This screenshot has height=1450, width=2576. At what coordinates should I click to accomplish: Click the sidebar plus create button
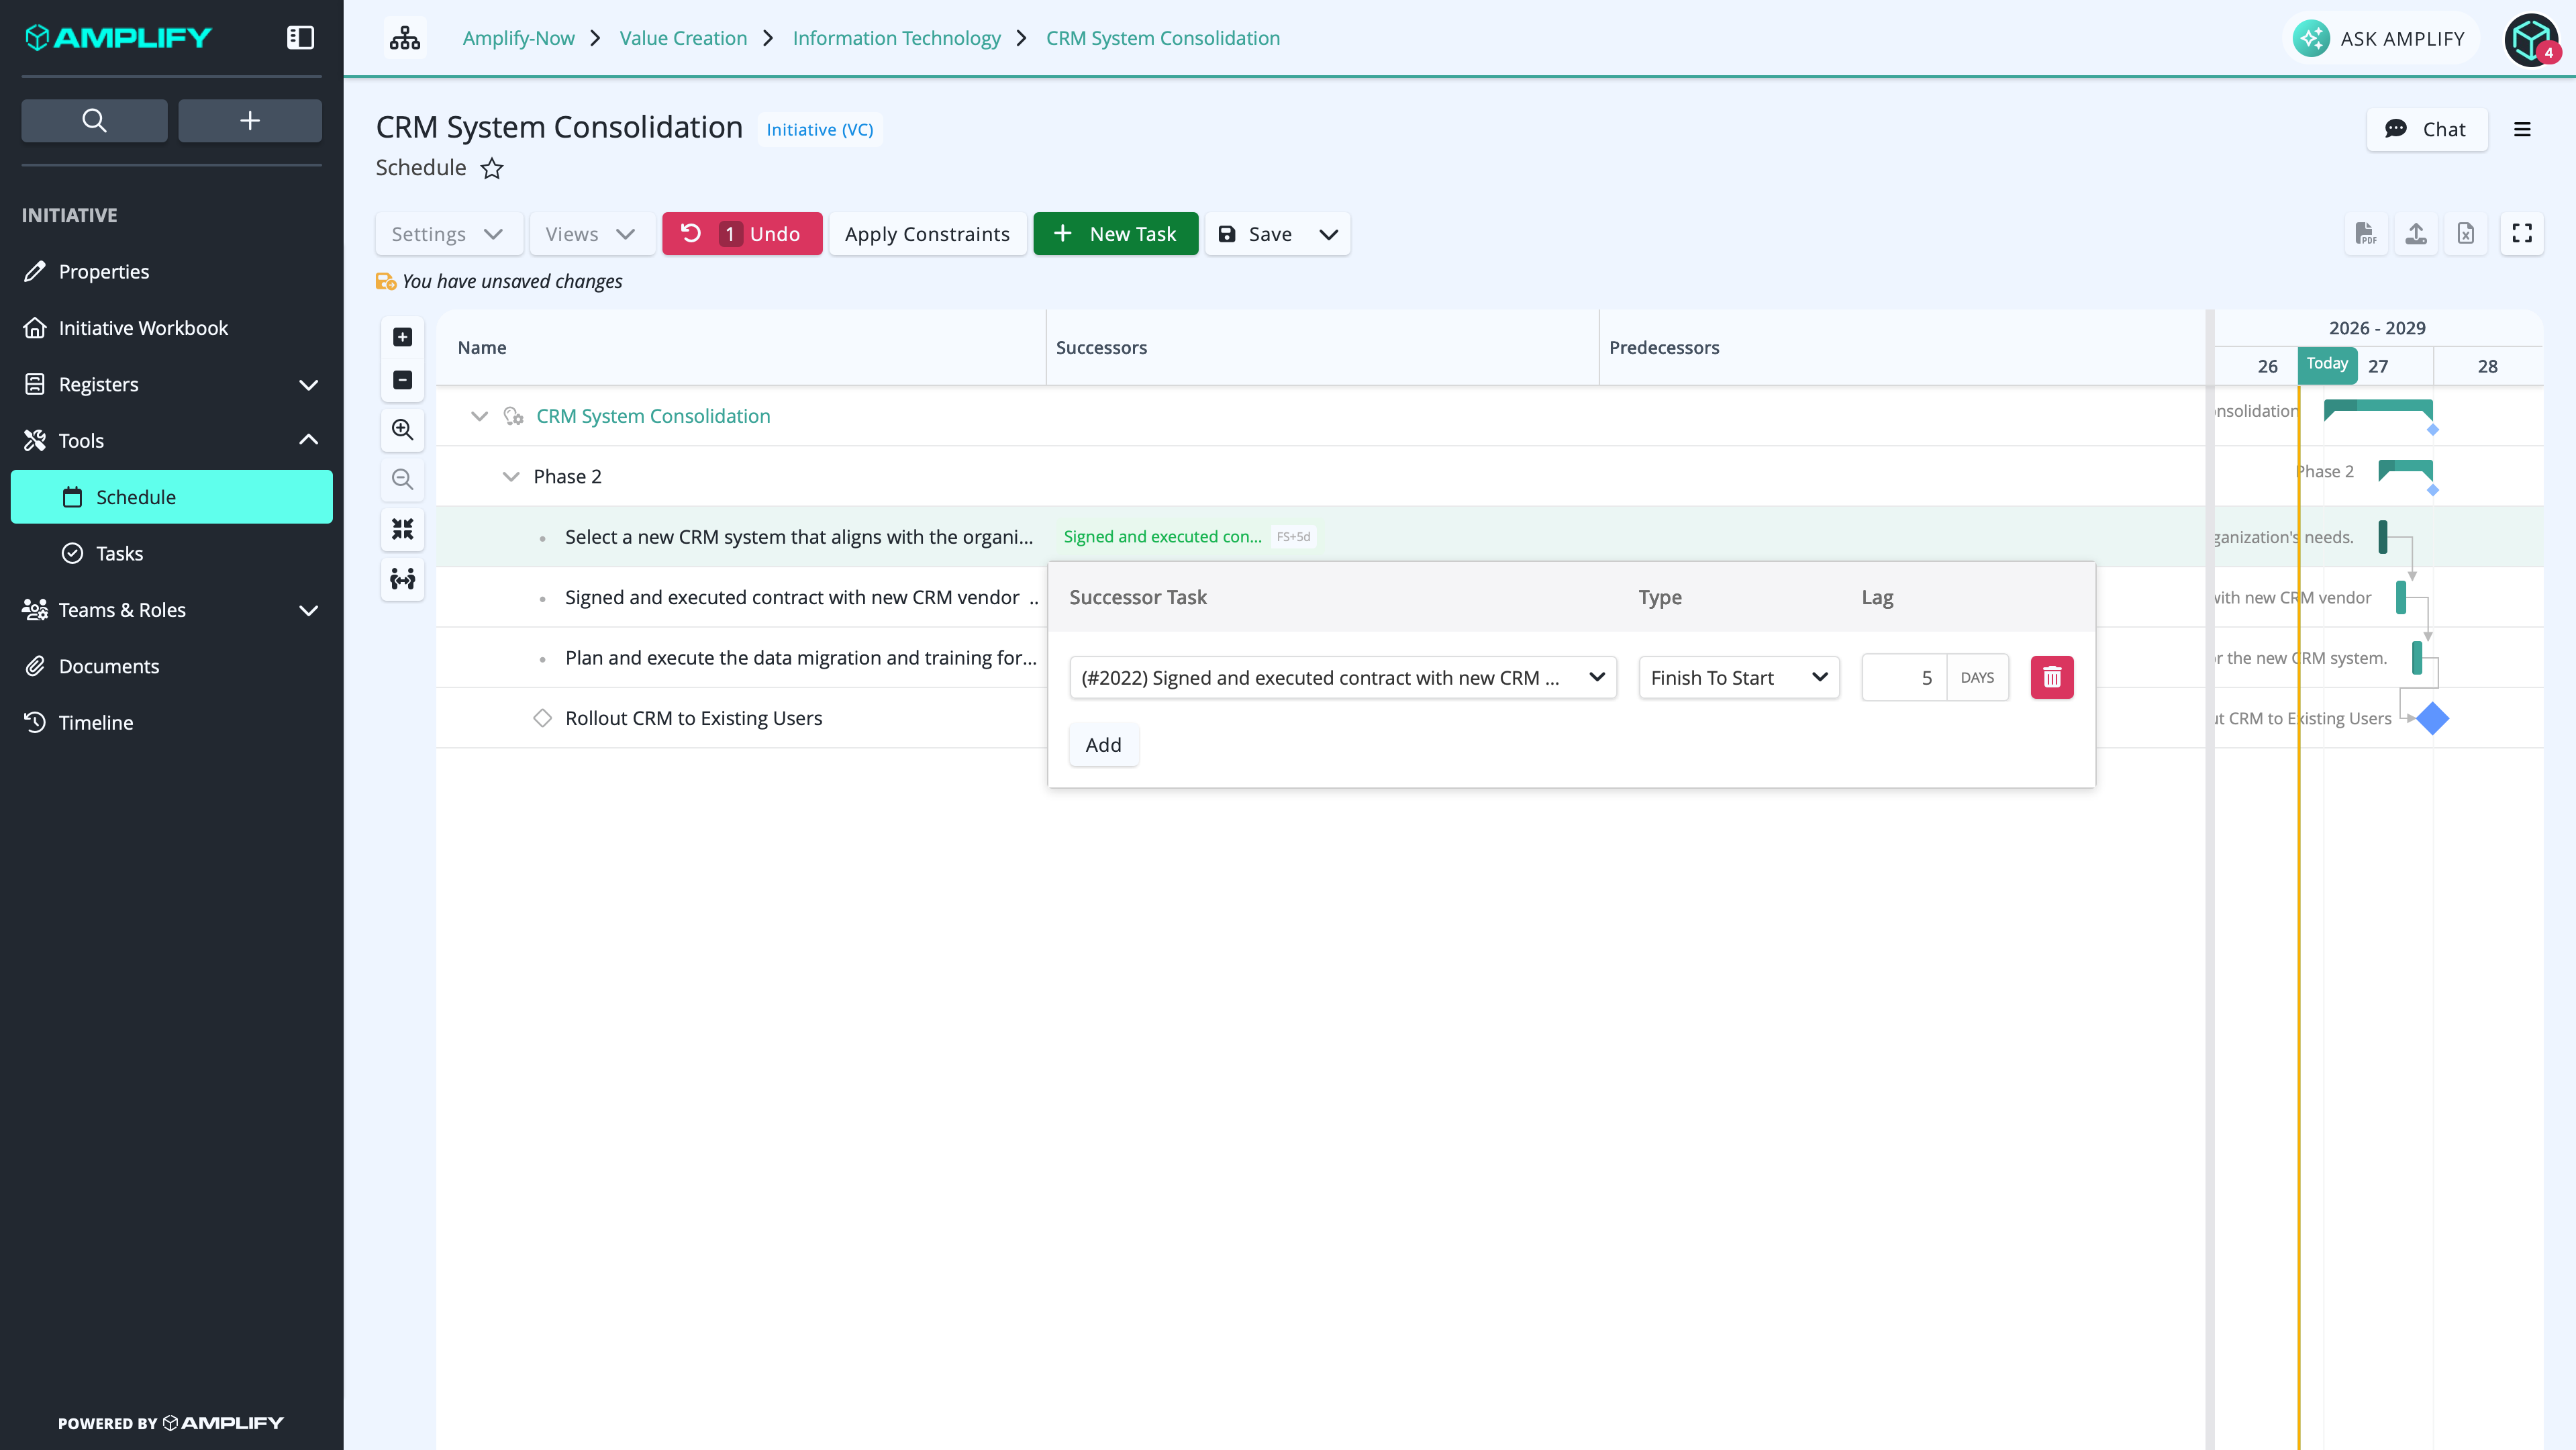click(x=250, y=120)
